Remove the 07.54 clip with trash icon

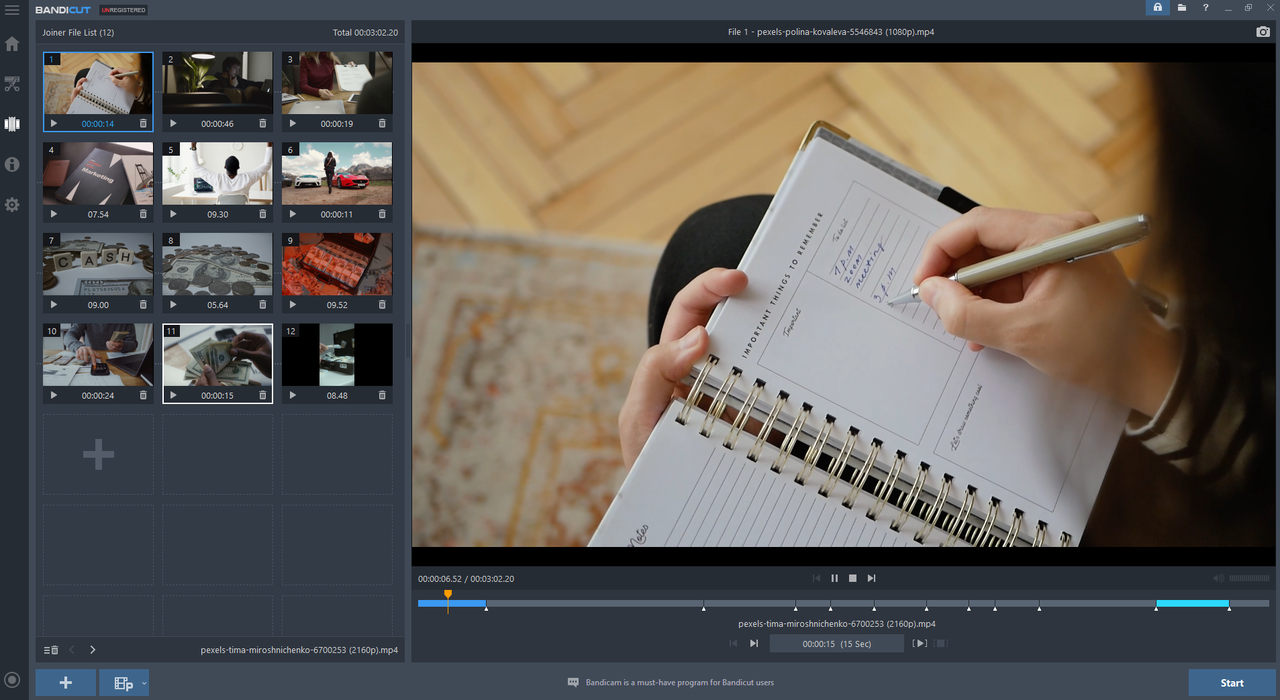pos(143,214)
